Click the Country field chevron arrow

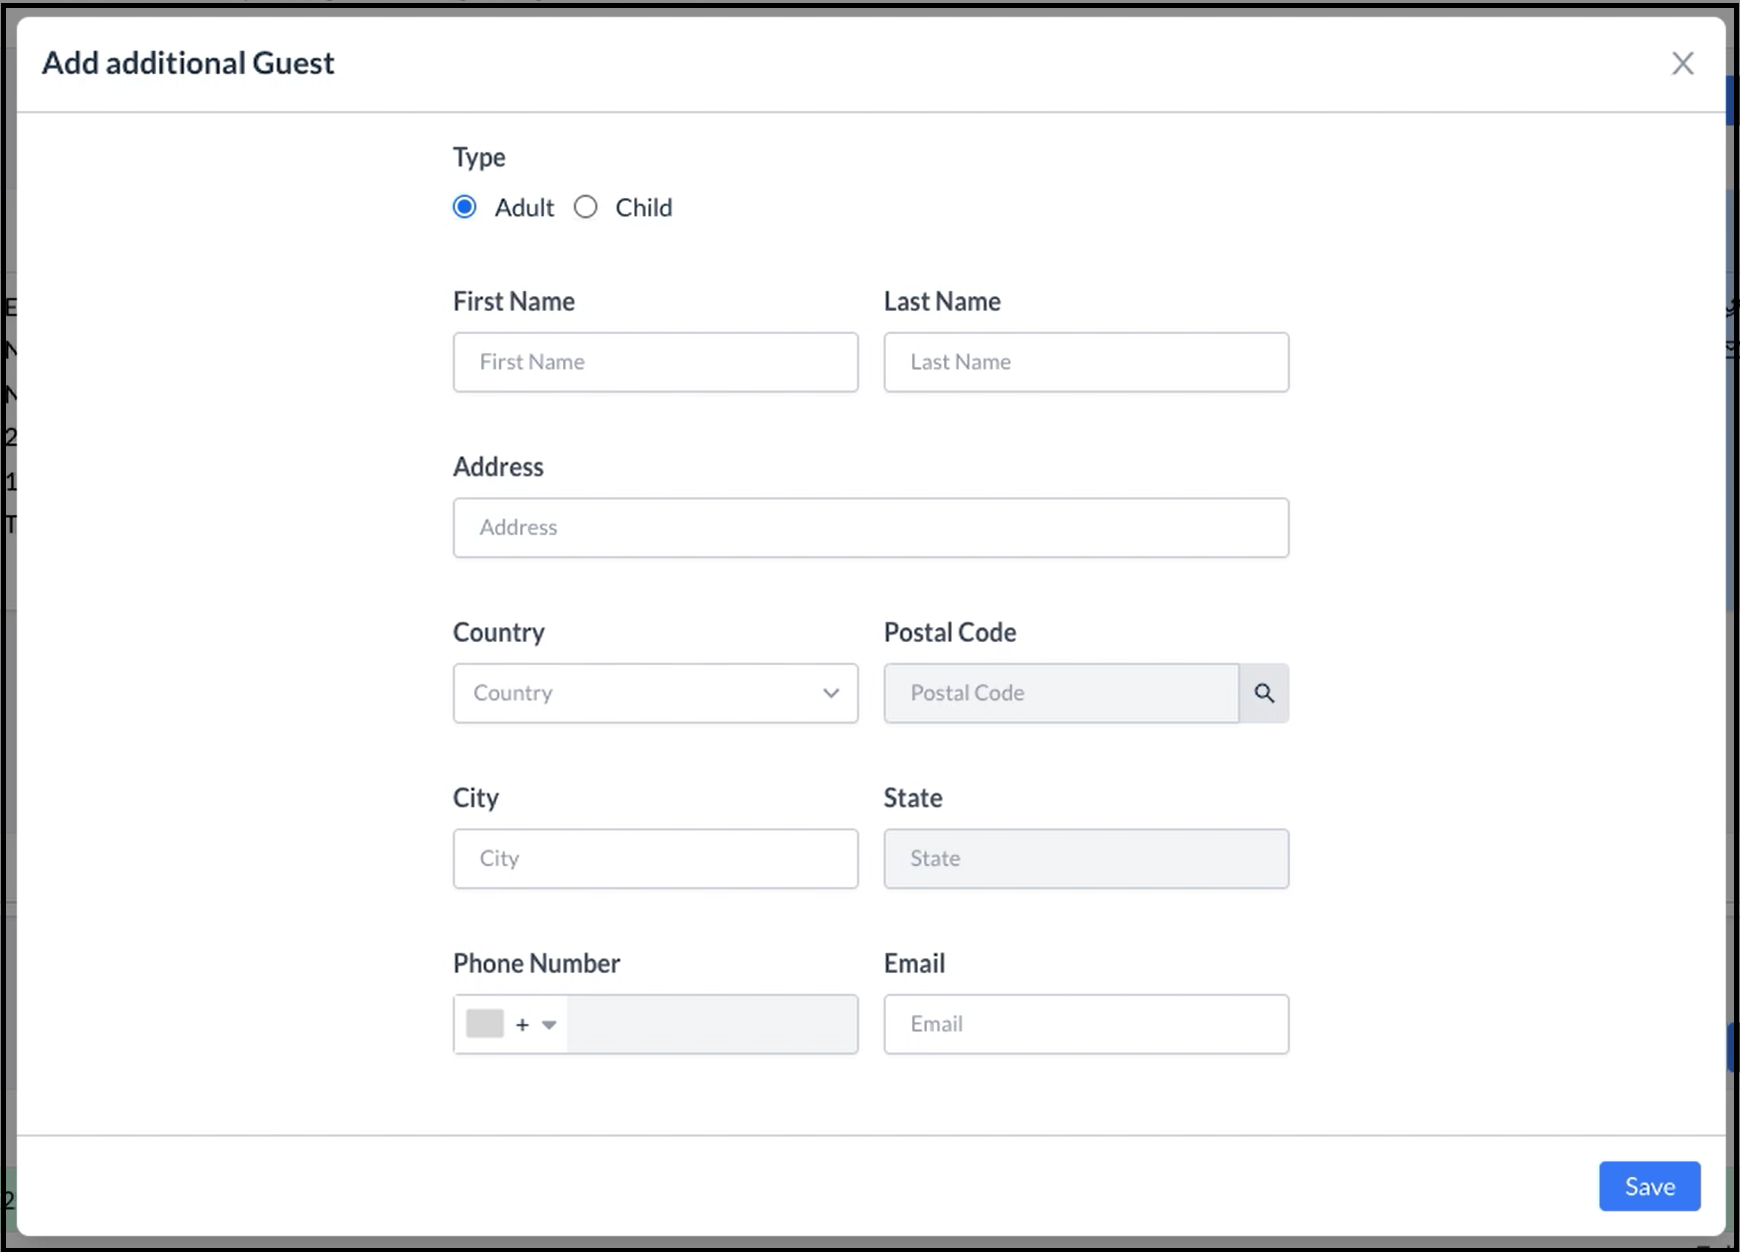pos(829,693)
